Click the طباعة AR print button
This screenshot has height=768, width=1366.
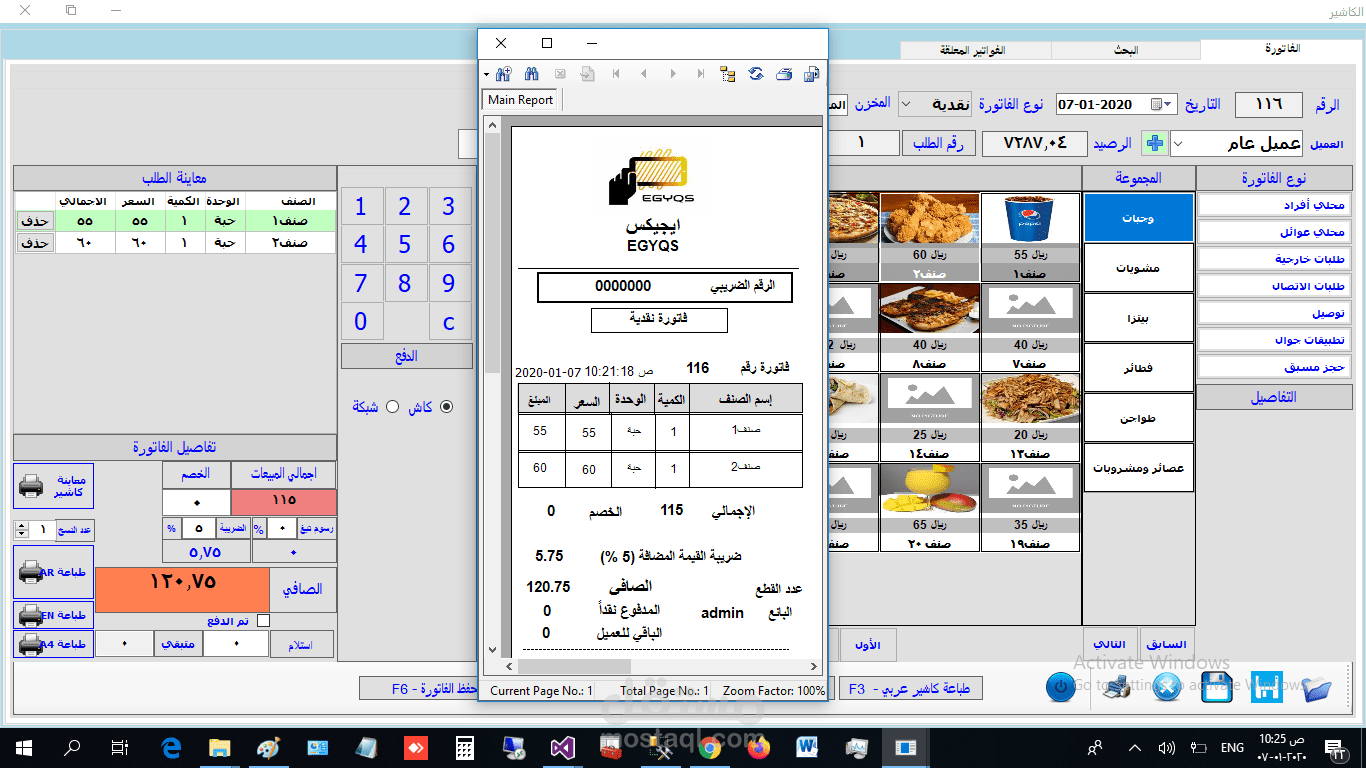pyautogui.click(x=54, y=572)
